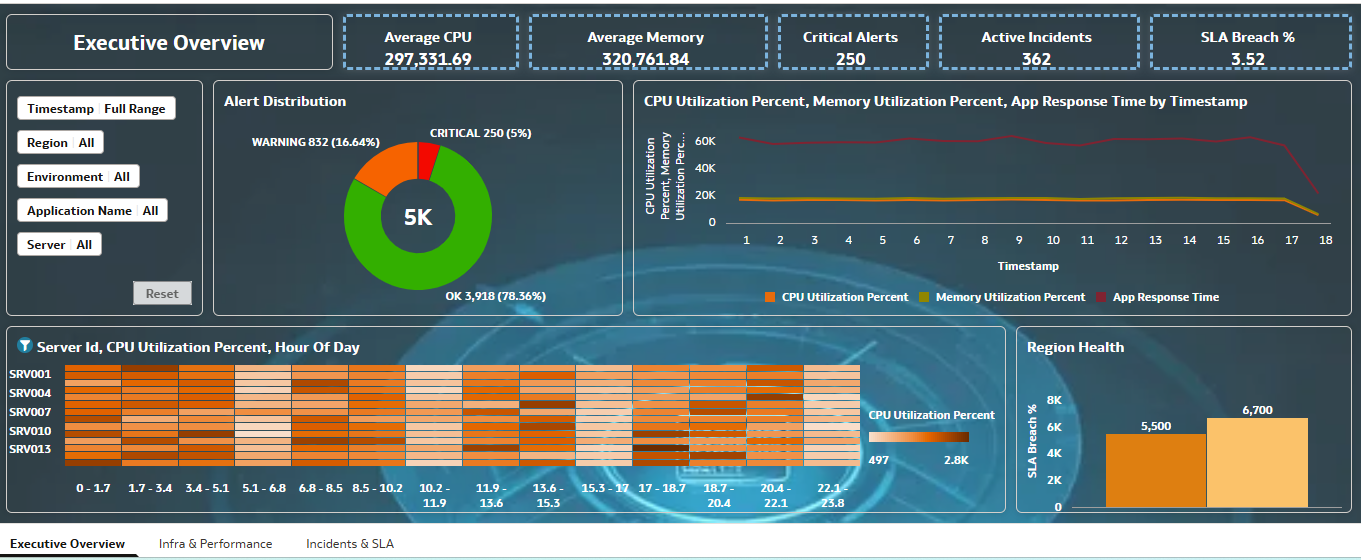
Task: Open the Server All filter
Action: pos(59,244)
